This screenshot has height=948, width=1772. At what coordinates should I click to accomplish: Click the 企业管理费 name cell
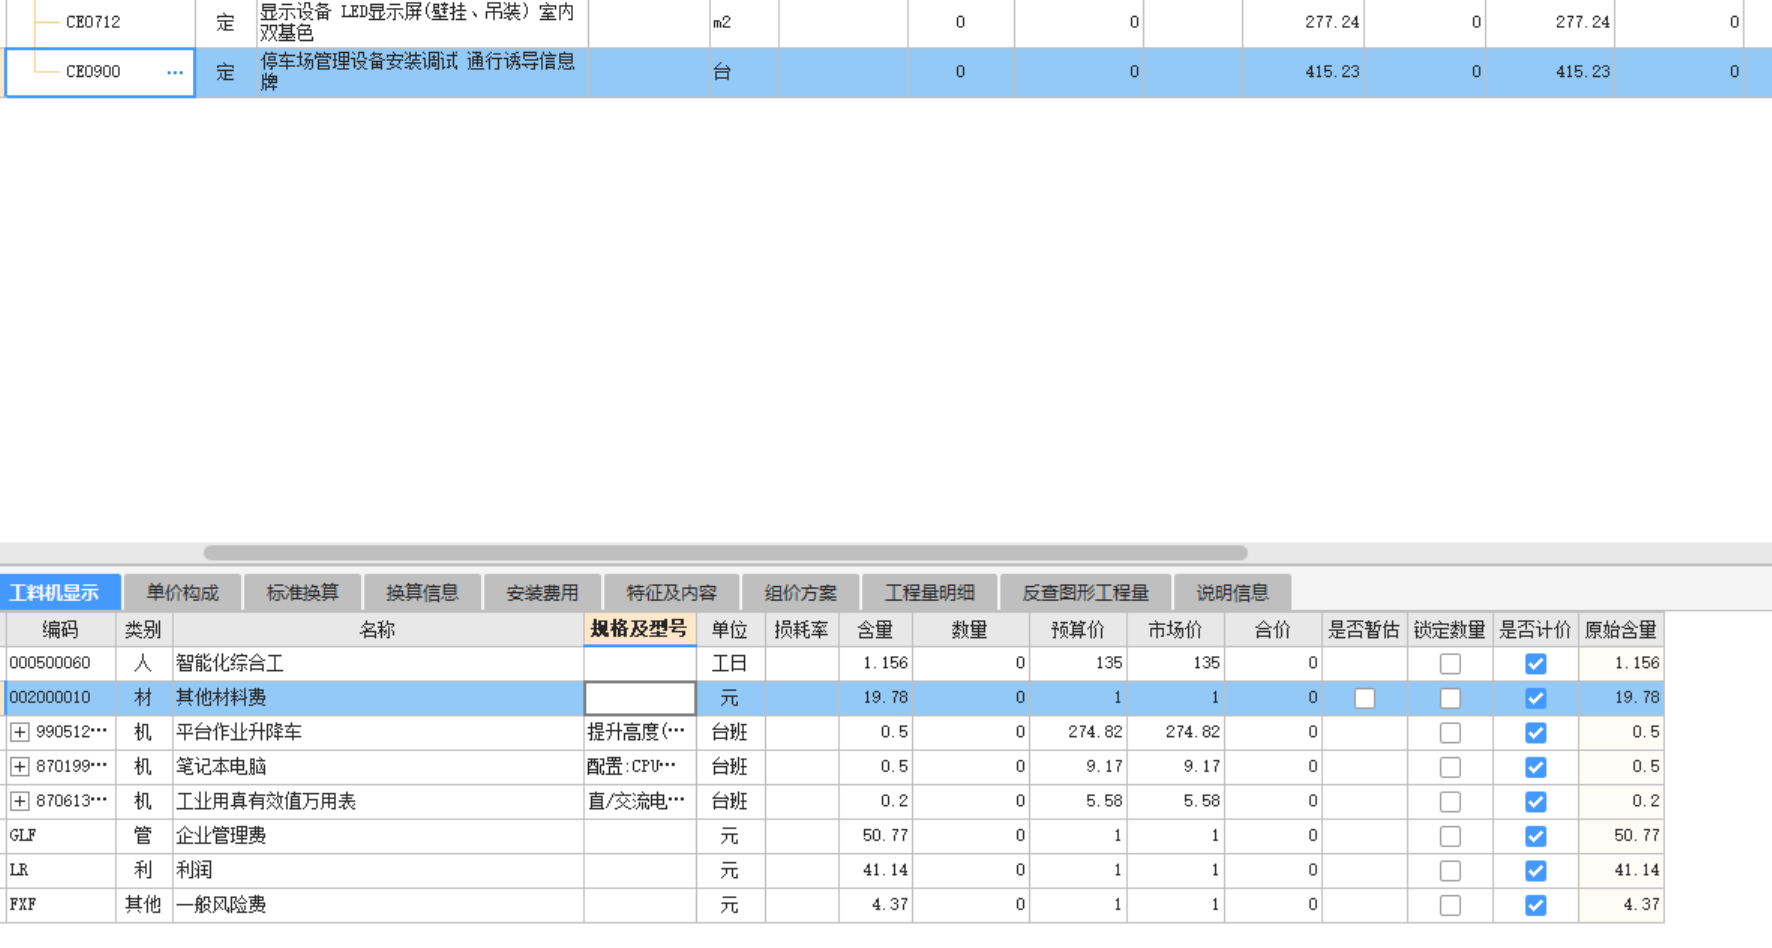[378, 836]
